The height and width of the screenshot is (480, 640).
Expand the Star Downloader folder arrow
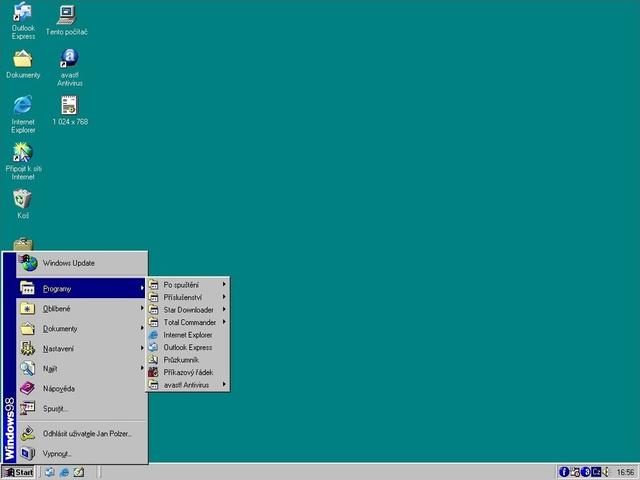[224, 309]
